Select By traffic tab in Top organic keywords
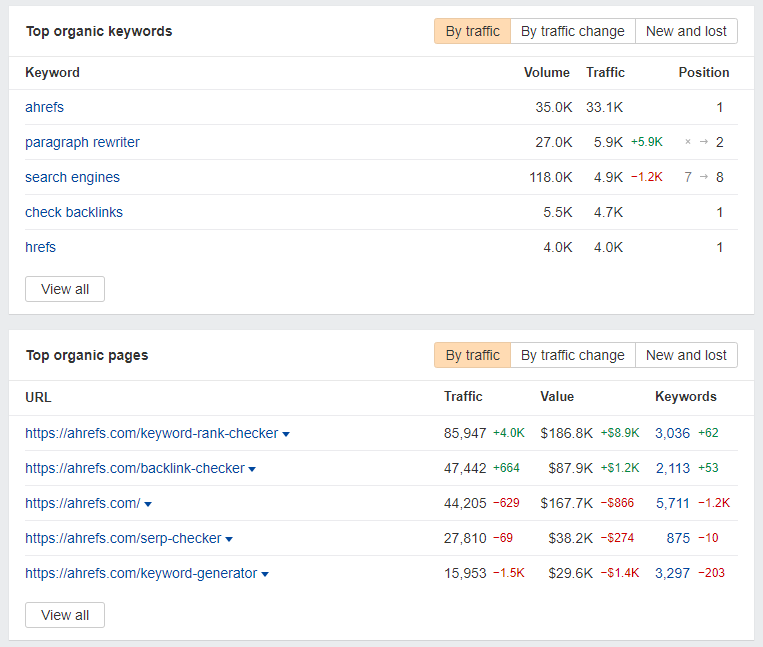This screenshot has height=647, width=763. (x=472, y=31)
